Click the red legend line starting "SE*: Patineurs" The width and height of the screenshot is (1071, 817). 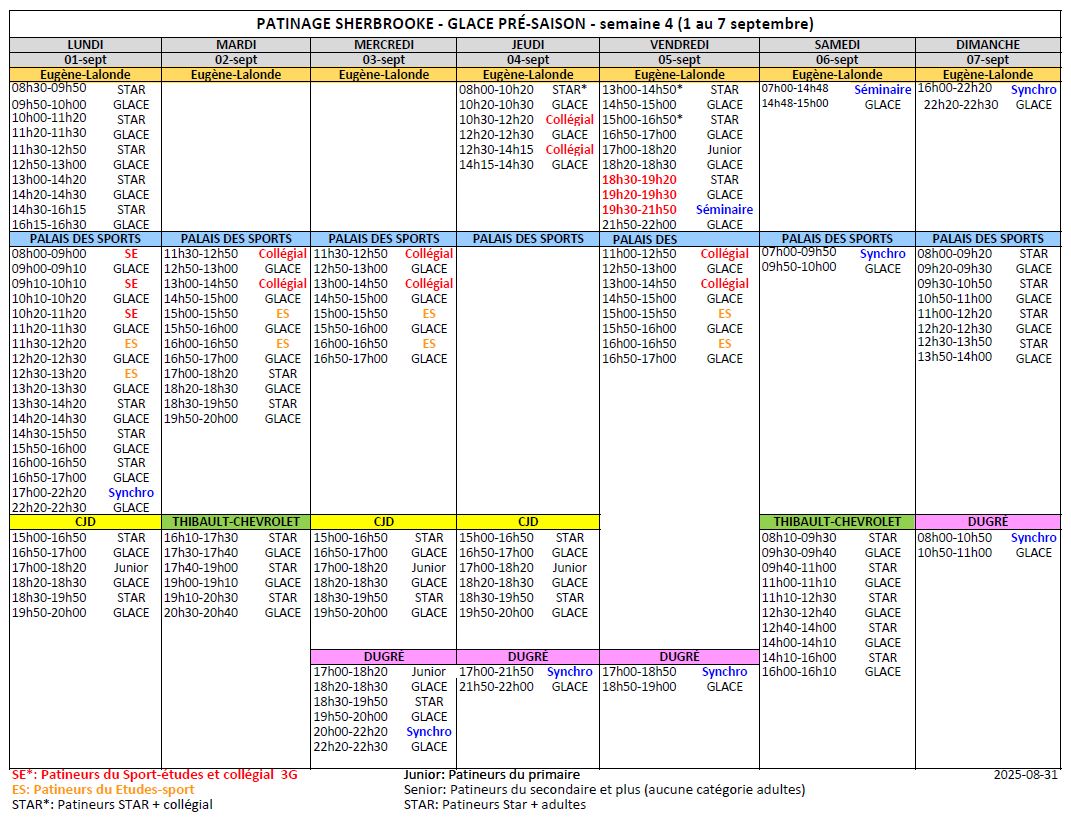[x=154, y=775]
